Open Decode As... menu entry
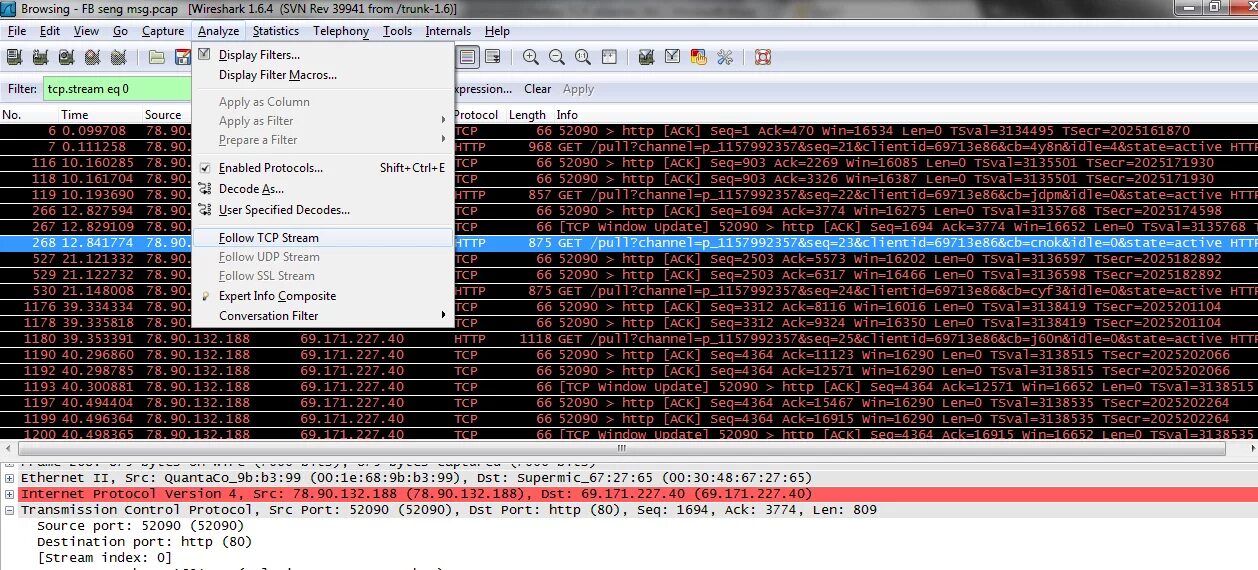Viewport: 1258px width, 570px height. (x=323, y=188)
